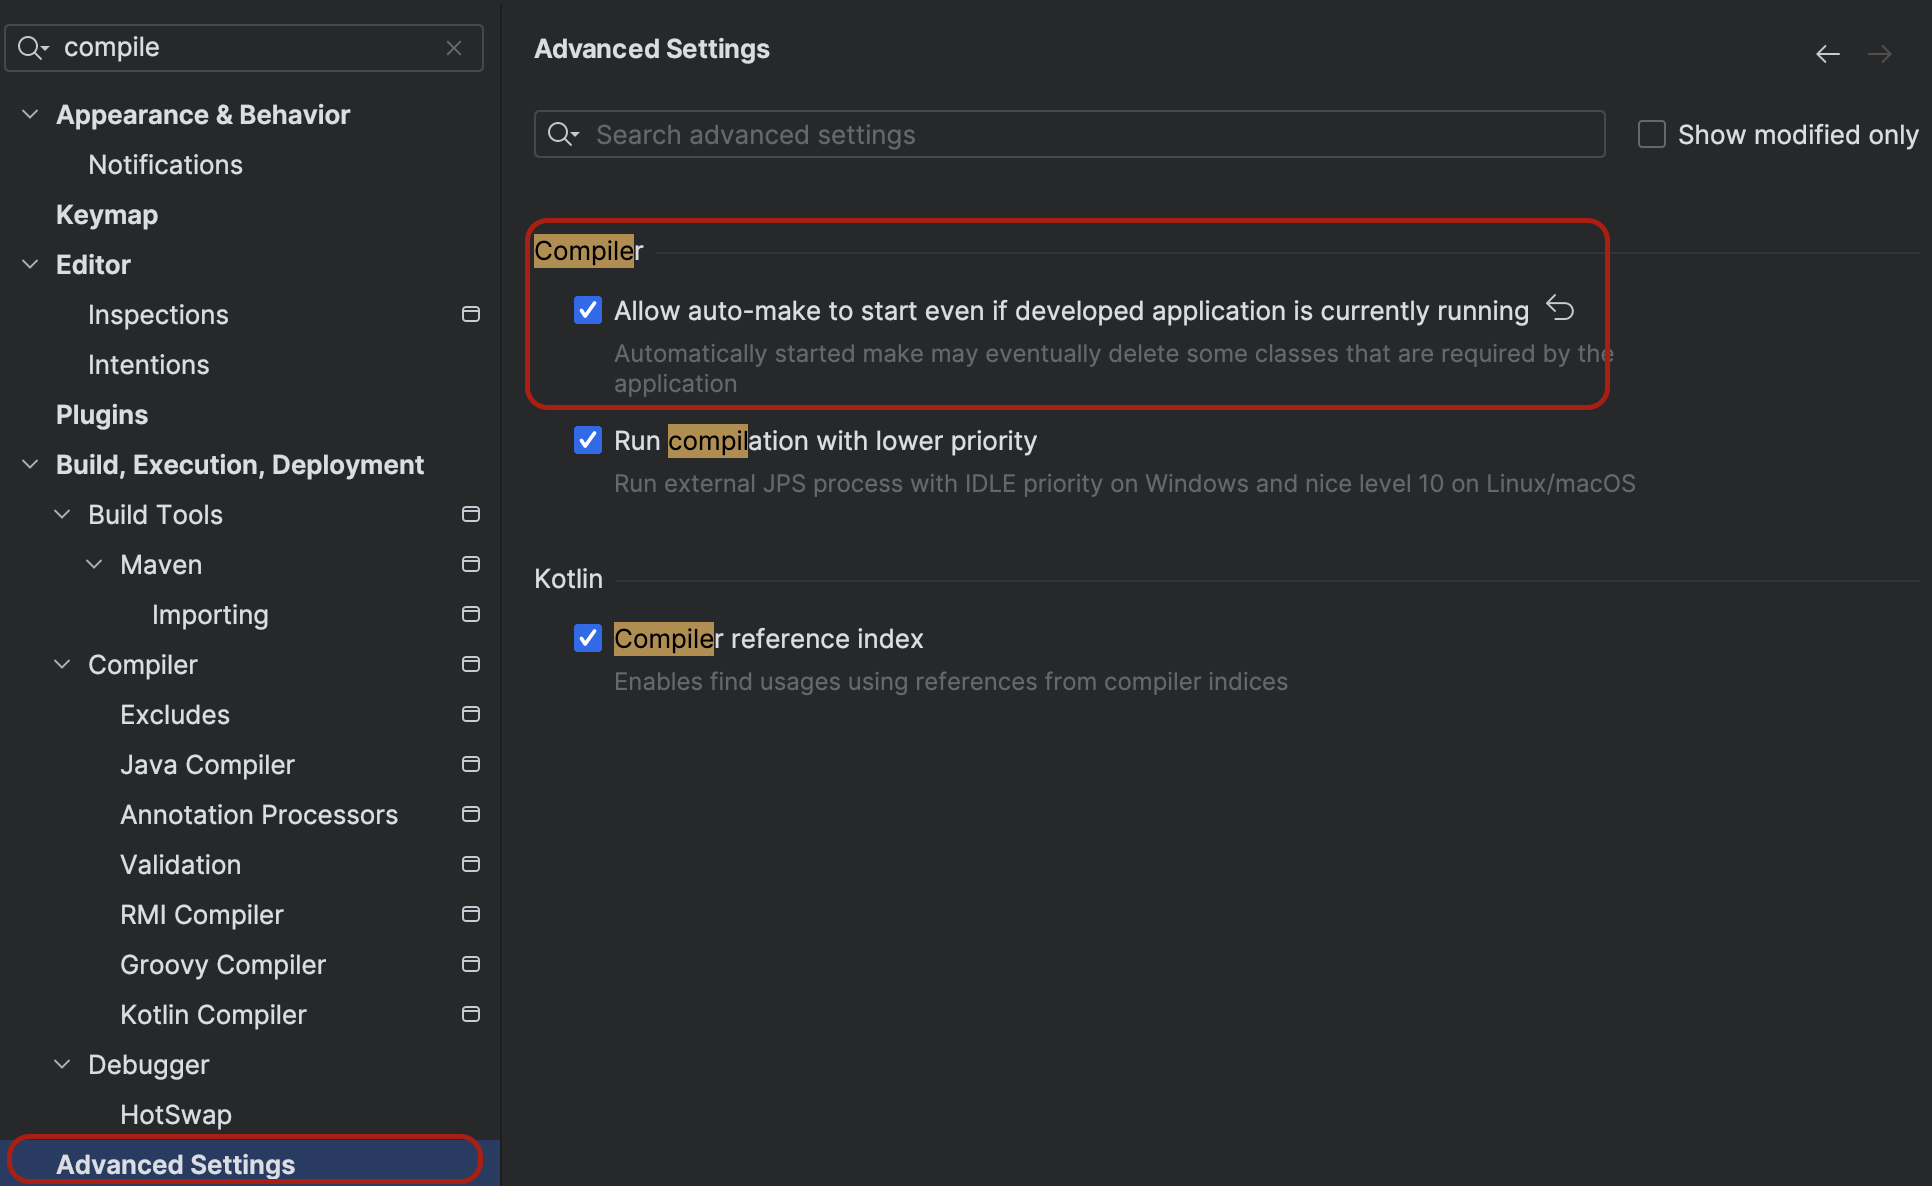Viewport: 1932px width, 1186px height.
Task: Click project-level icon beside Inspections
Action: pyautogui.click(x=471, y=314)
